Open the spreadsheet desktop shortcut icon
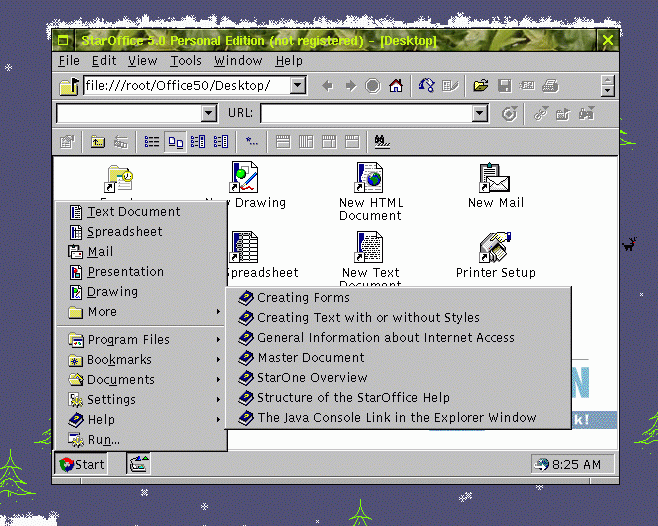 [x=244, y=247]
